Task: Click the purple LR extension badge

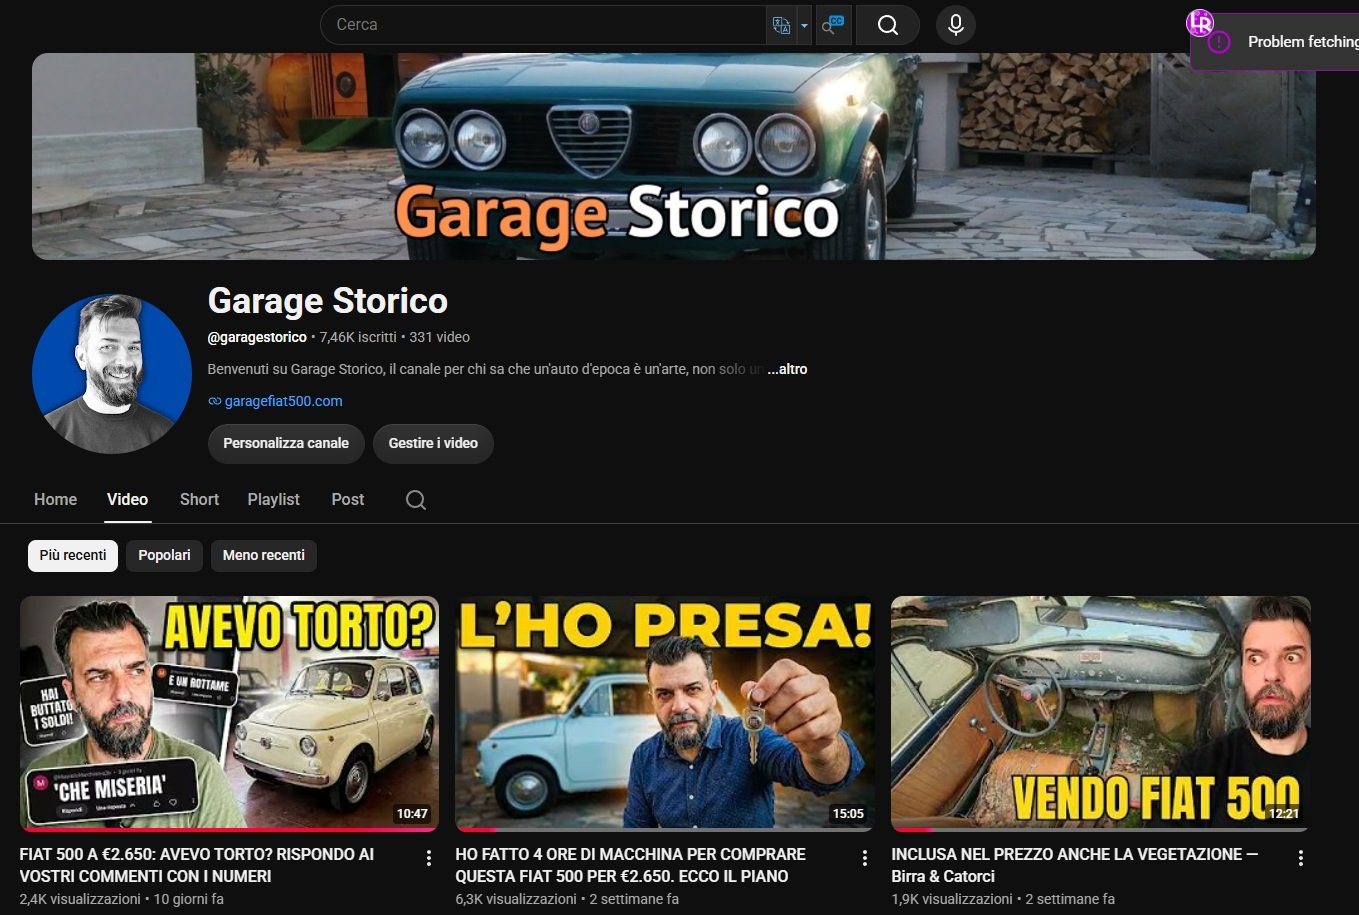Action: [x=1199, y=22]
